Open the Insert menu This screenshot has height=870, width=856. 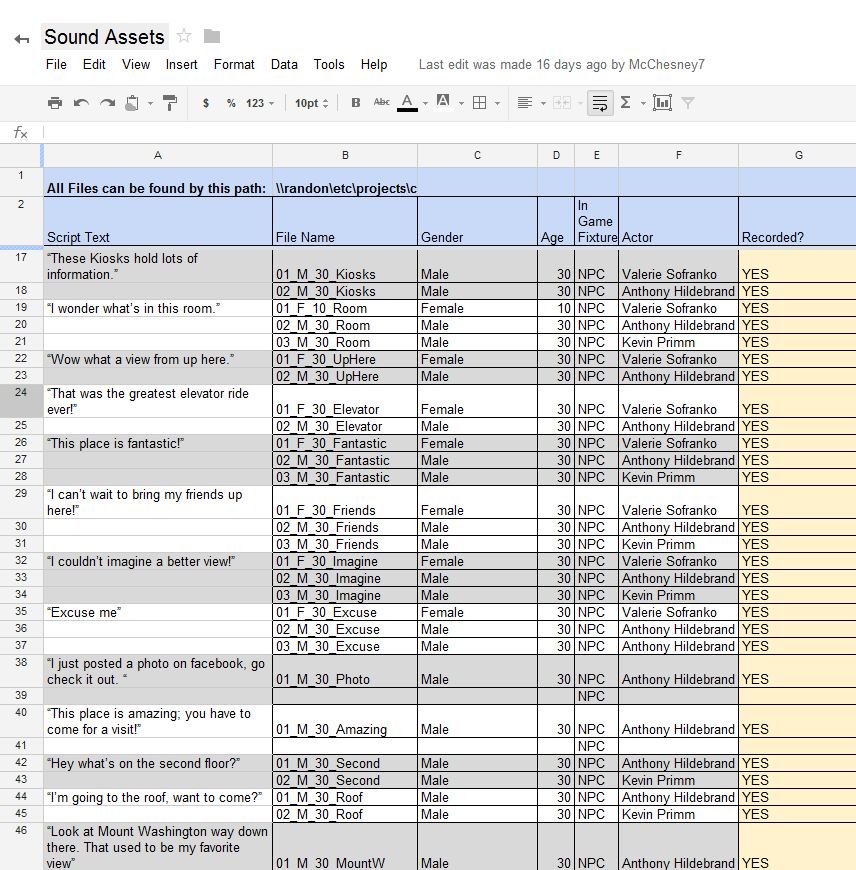[181, 64]
